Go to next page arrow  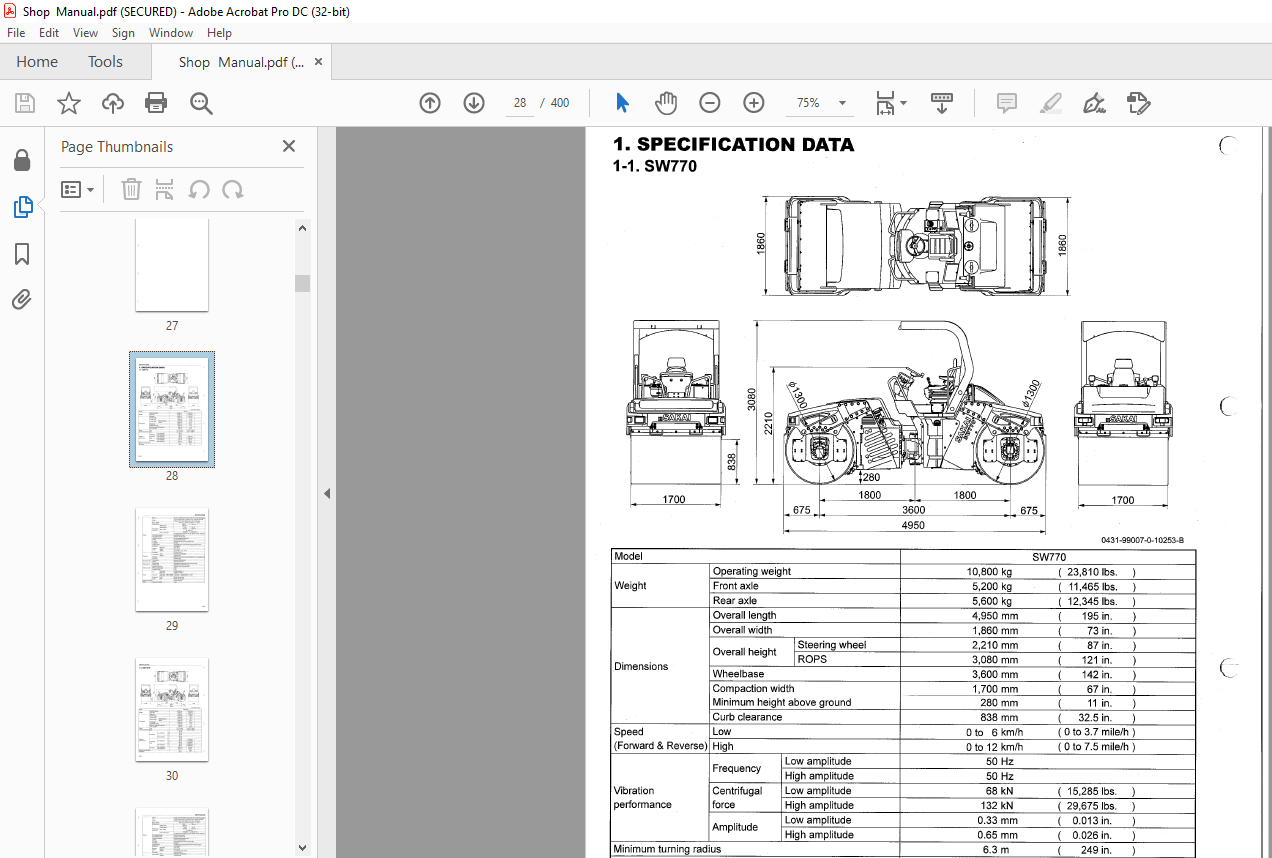[474, 103]
